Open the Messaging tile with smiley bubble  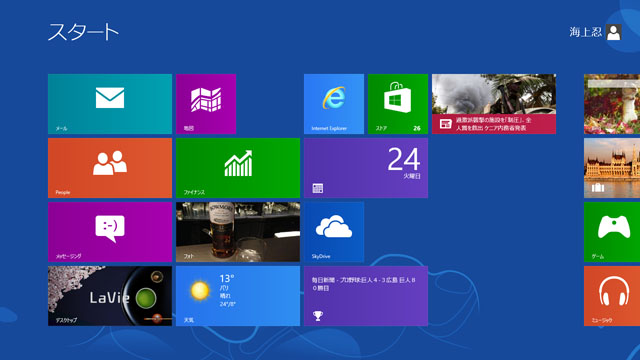[110, 232]
